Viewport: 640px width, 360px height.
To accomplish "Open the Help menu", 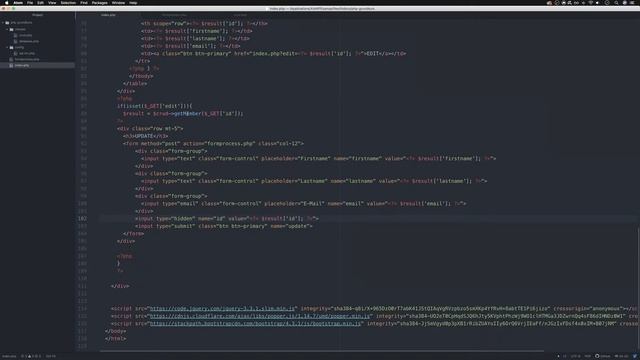I will click(x=133, y=3).
